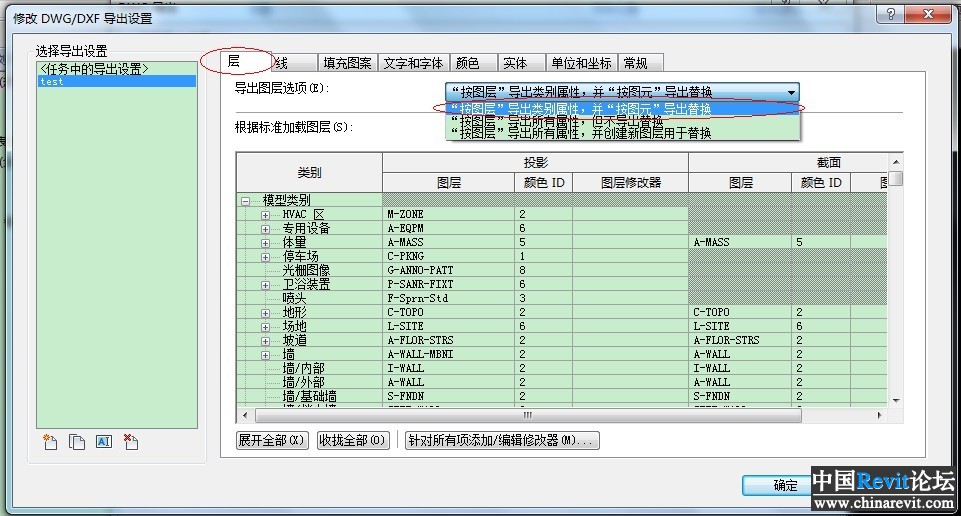Choose option 导出所有属性，并创建新图层用于替换
The height and width of the screenshot is (516, 961).
point(622,133)
